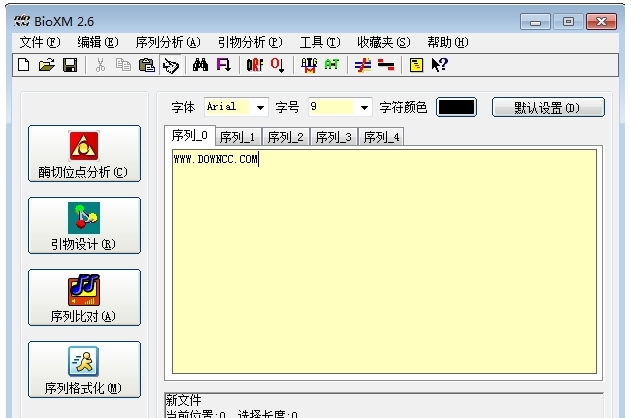Screen dimensions: 631x418
Task: Open the 帮助(H) menu
Action: 448,42
